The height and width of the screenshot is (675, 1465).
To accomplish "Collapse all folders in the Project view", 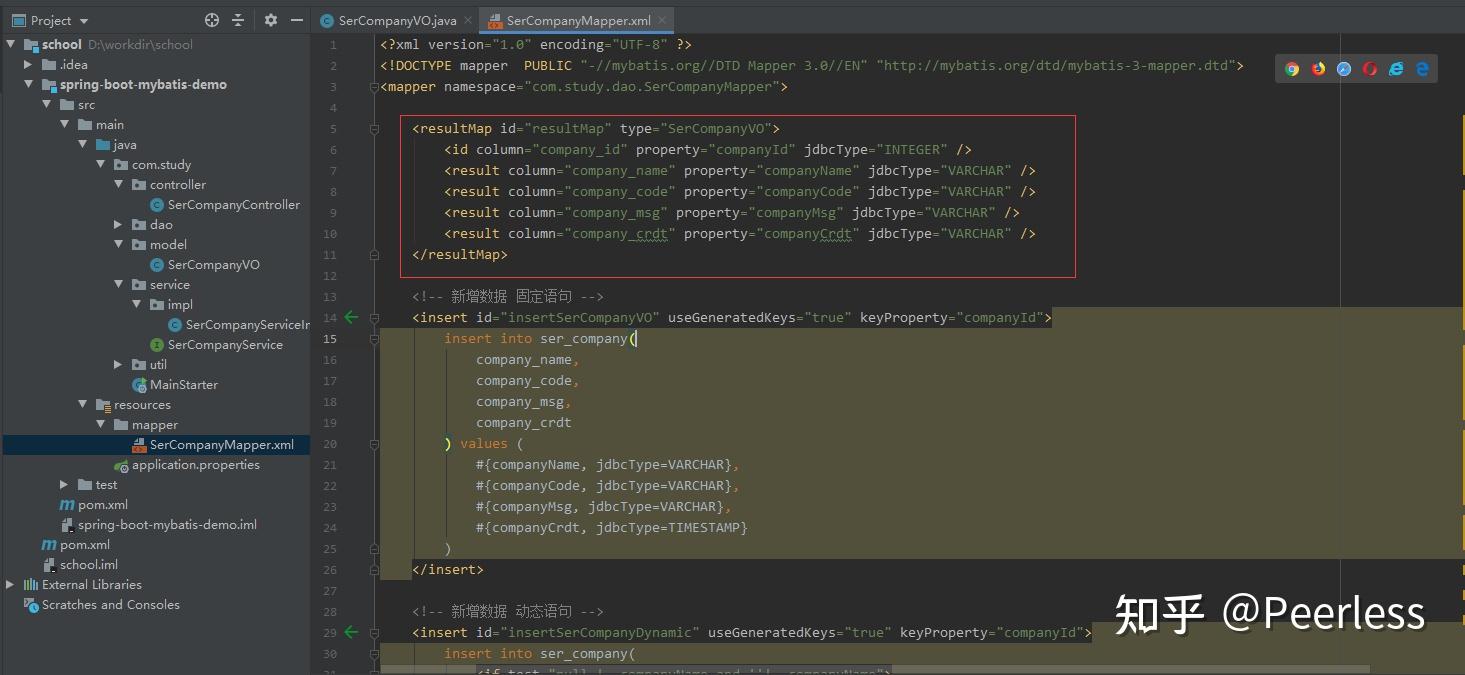I will (238, 20).
